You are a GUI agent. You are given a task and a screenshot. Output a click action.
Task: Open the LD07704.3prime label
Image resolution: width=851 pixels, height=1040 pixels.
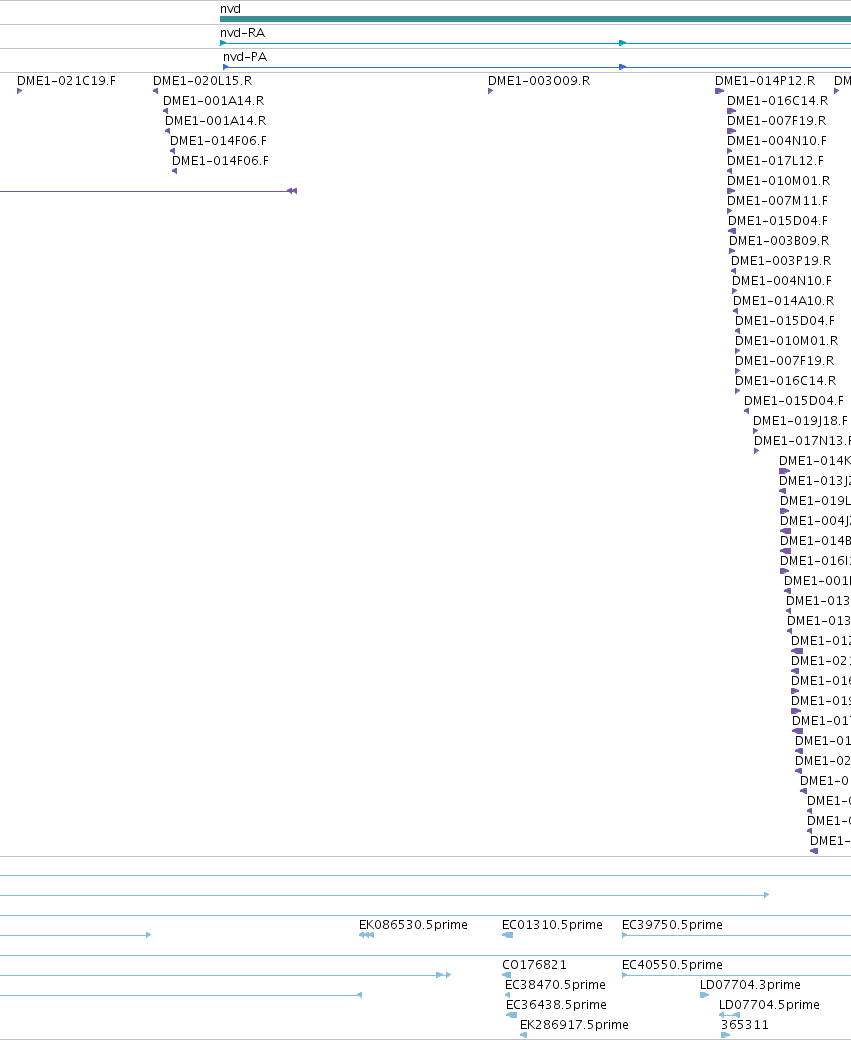pos(750,984)
